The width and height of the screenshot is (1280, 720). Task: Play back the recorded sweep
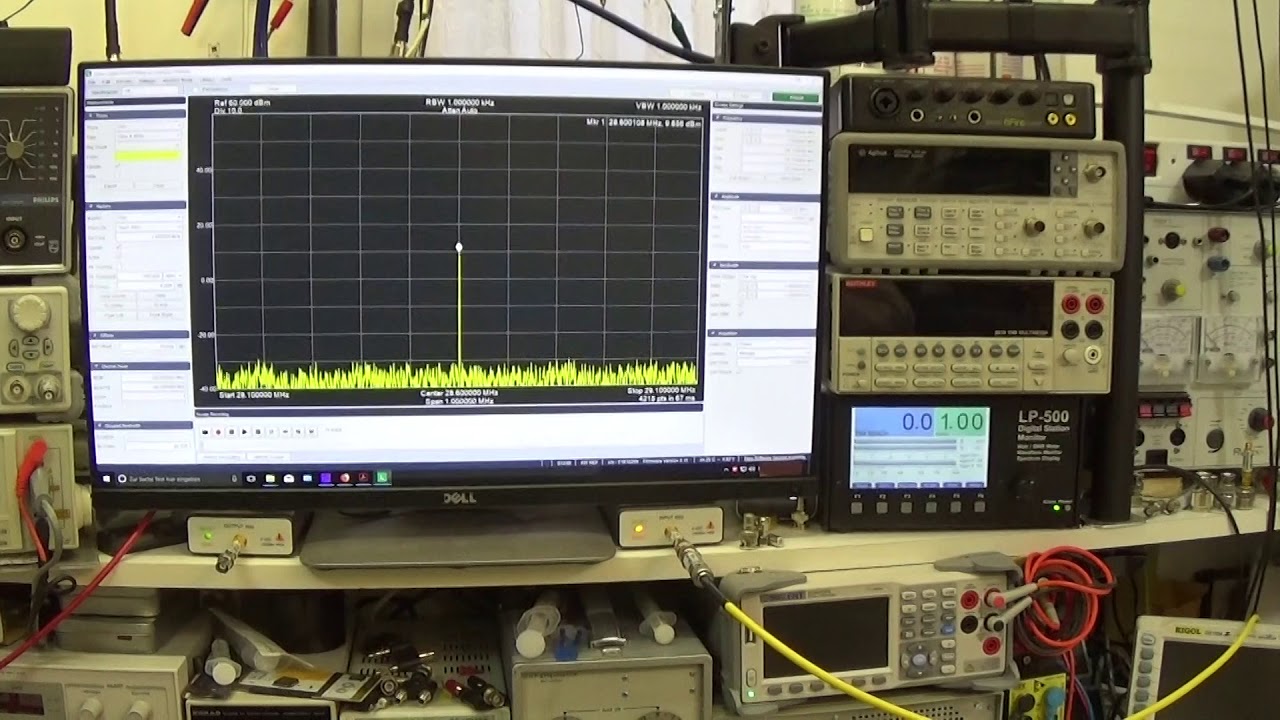245,432
